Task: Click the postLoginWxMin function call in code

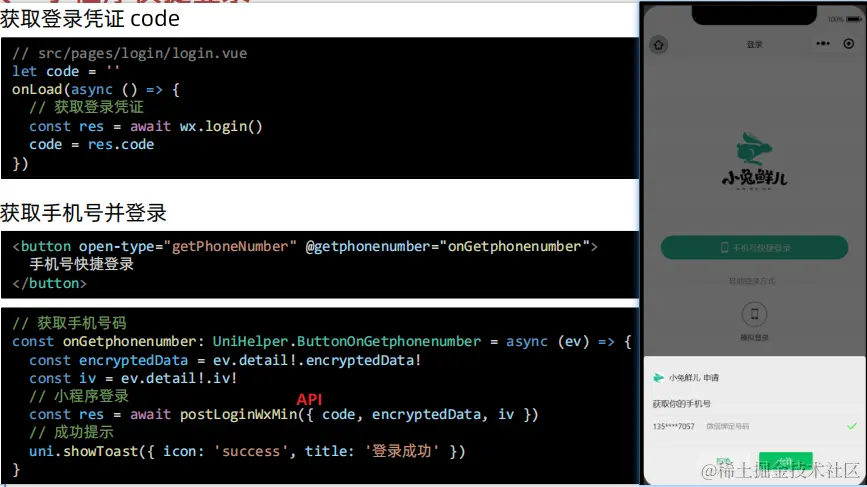Action: pos(239,415)
